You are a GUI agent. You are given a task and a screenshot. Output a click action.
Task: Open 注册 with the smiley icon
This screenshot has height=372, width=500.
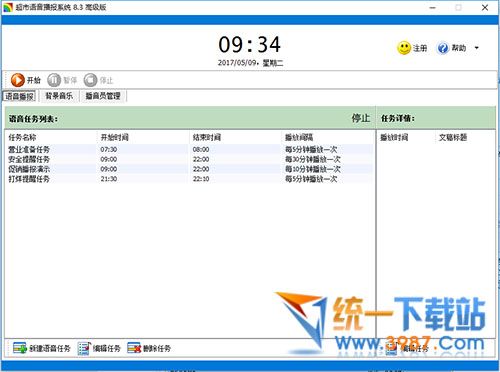point(412,48)
